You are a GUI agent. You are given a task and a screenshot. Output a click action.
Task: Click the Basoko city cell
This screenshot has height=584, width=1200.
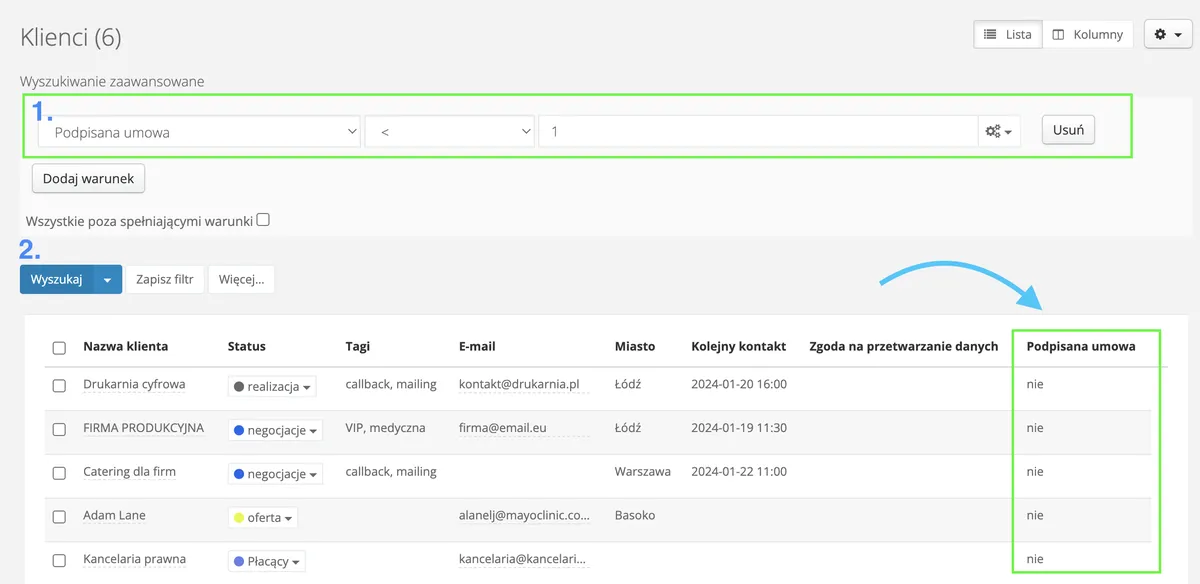click(x=636, y=516)
